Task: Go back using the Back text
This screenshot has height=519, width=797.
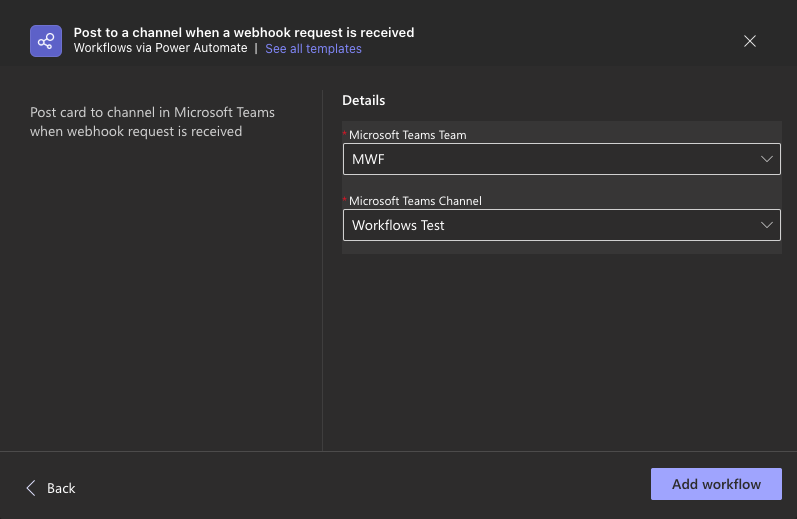Action: pyautogui.click(x=61, y=488)
